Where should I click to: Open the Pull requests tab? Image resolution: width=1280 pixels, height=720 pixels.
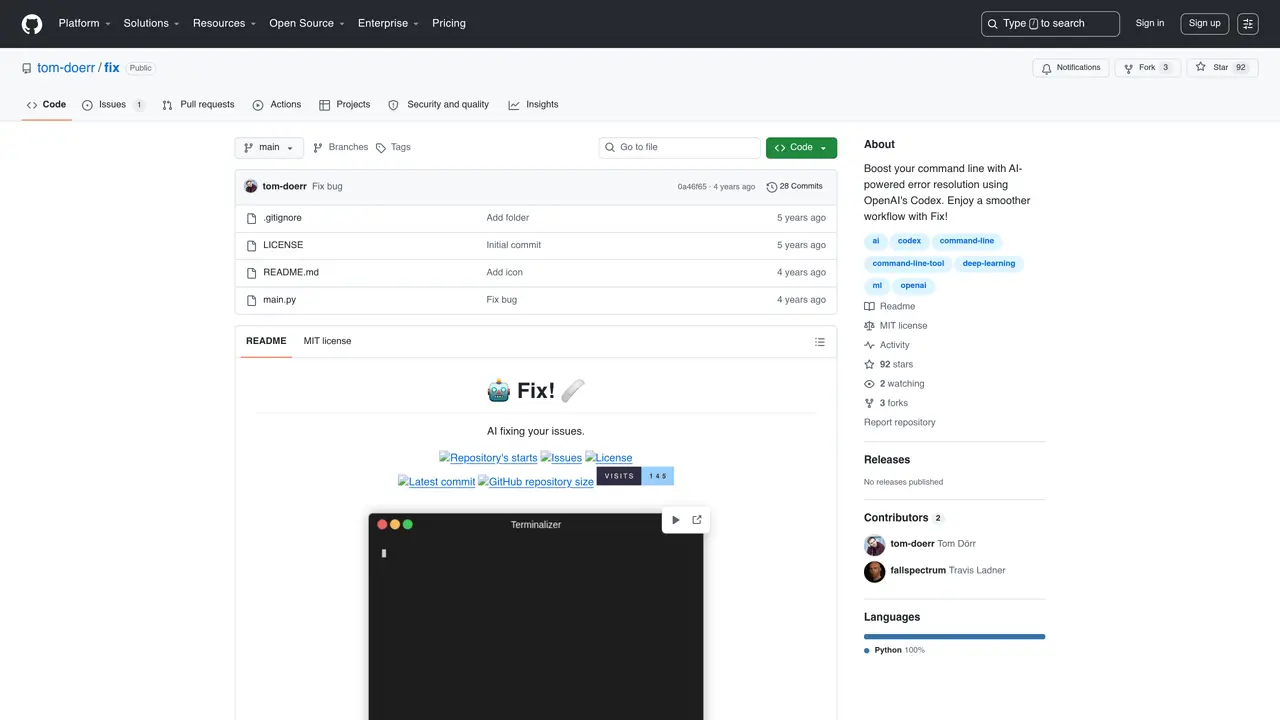pos(198,105)
